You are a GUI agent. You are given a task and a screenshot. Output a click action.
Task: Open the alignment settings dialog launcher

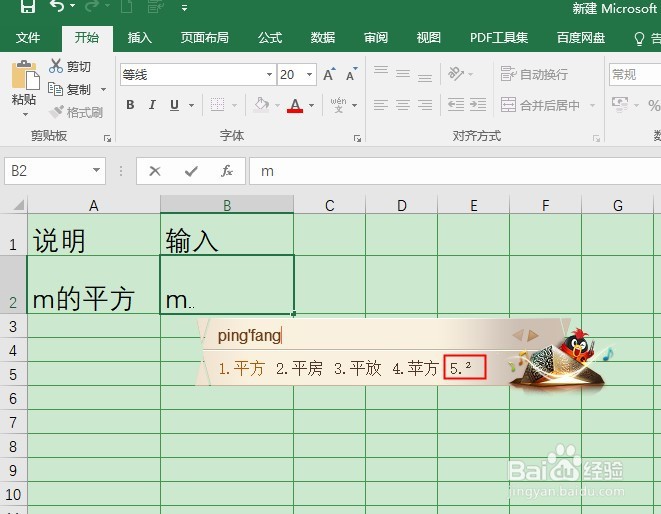pos(596,138)
